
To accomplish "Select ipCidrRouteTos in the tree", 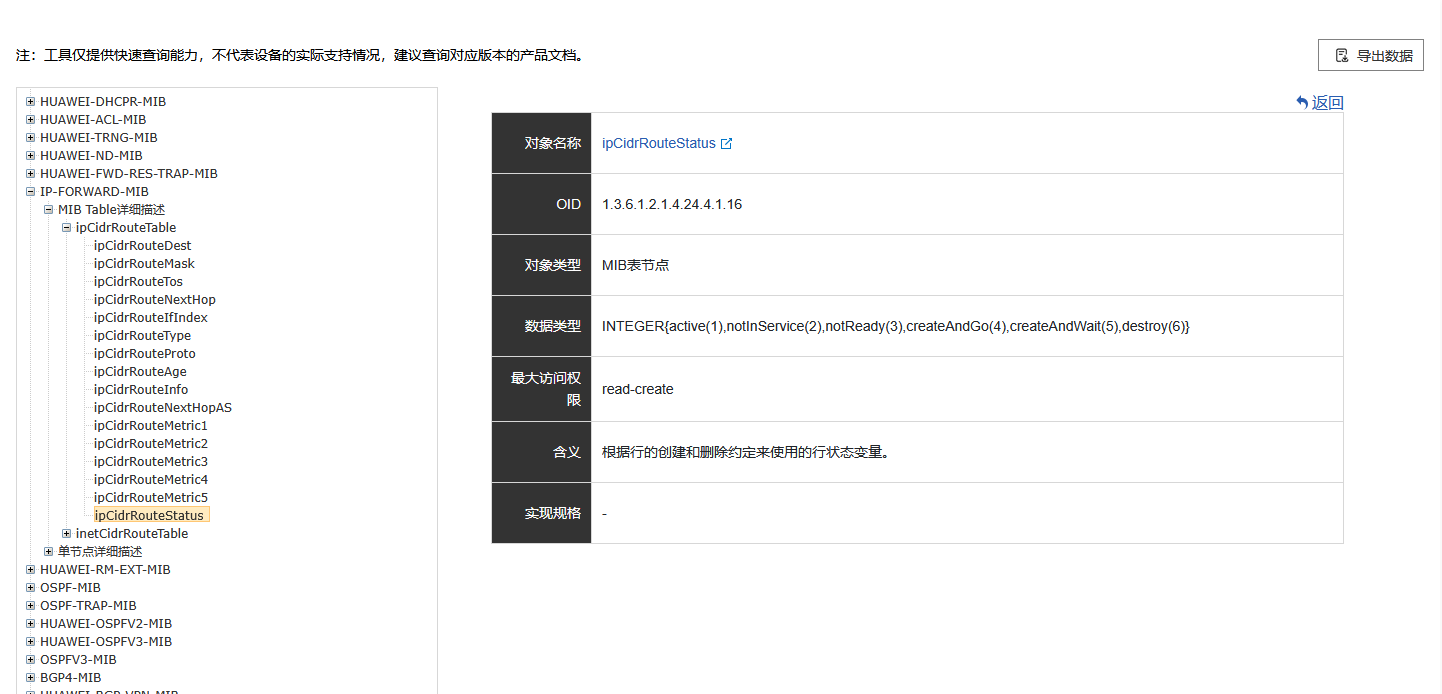I will pos(138,282).
